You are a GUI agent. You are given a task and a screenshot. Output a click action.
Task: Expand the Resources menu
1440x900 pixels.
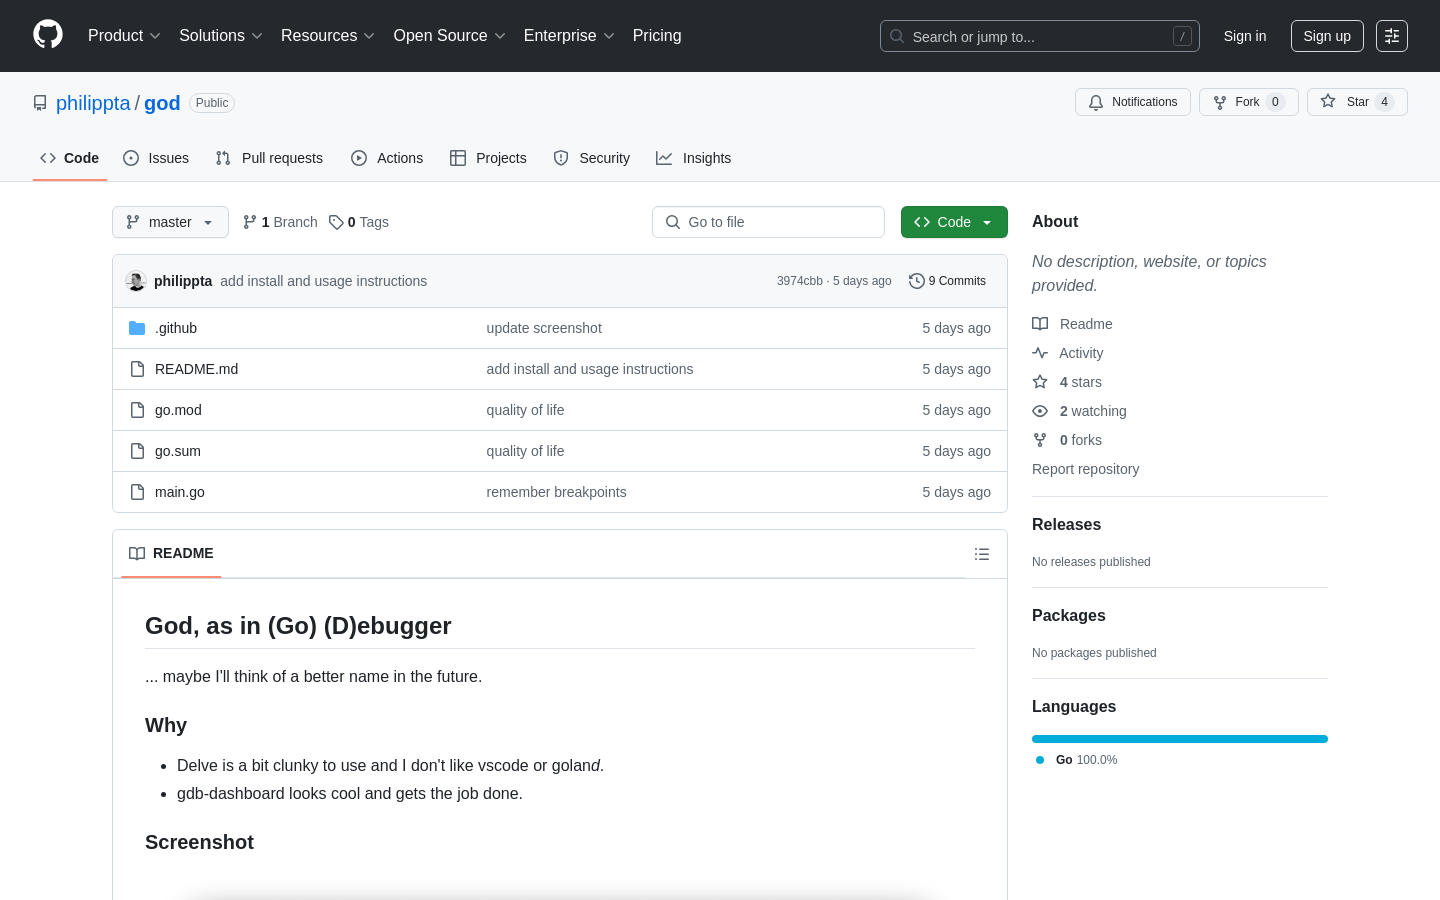click(327, 36)
